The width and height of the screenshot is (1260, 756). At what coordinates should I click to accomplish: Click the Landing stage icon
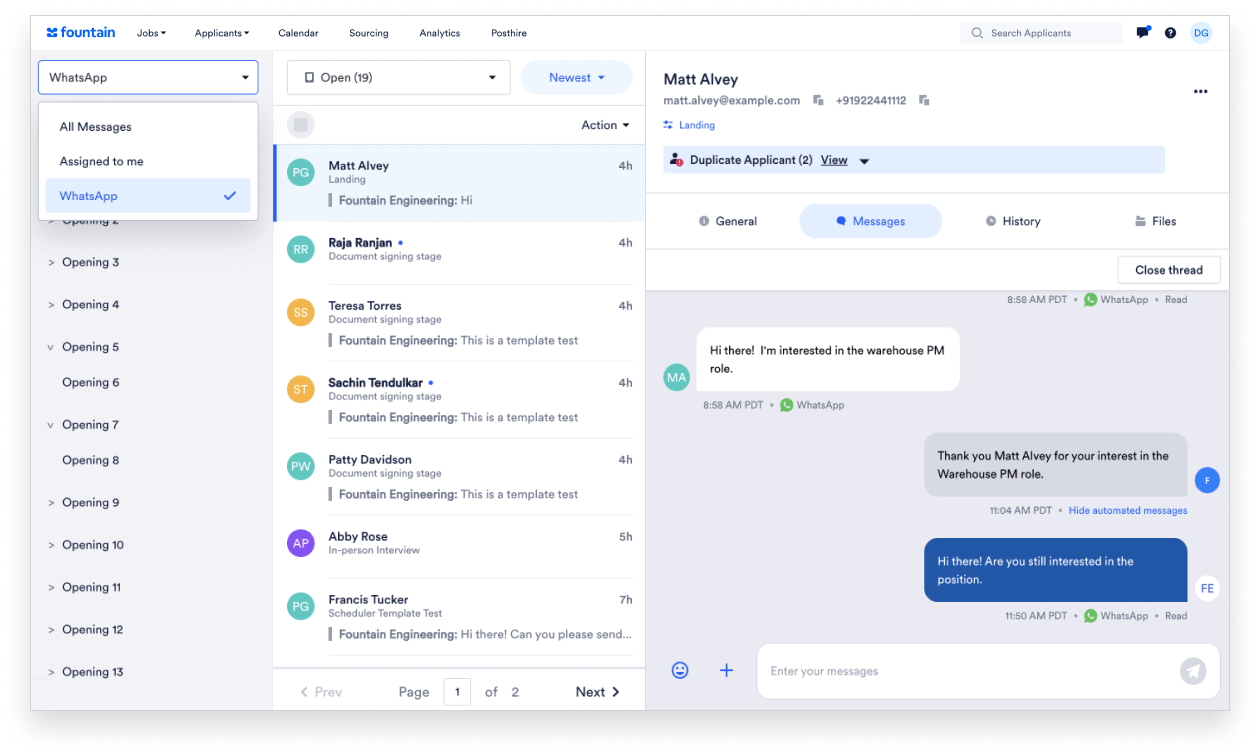click(x=668, y=125)
